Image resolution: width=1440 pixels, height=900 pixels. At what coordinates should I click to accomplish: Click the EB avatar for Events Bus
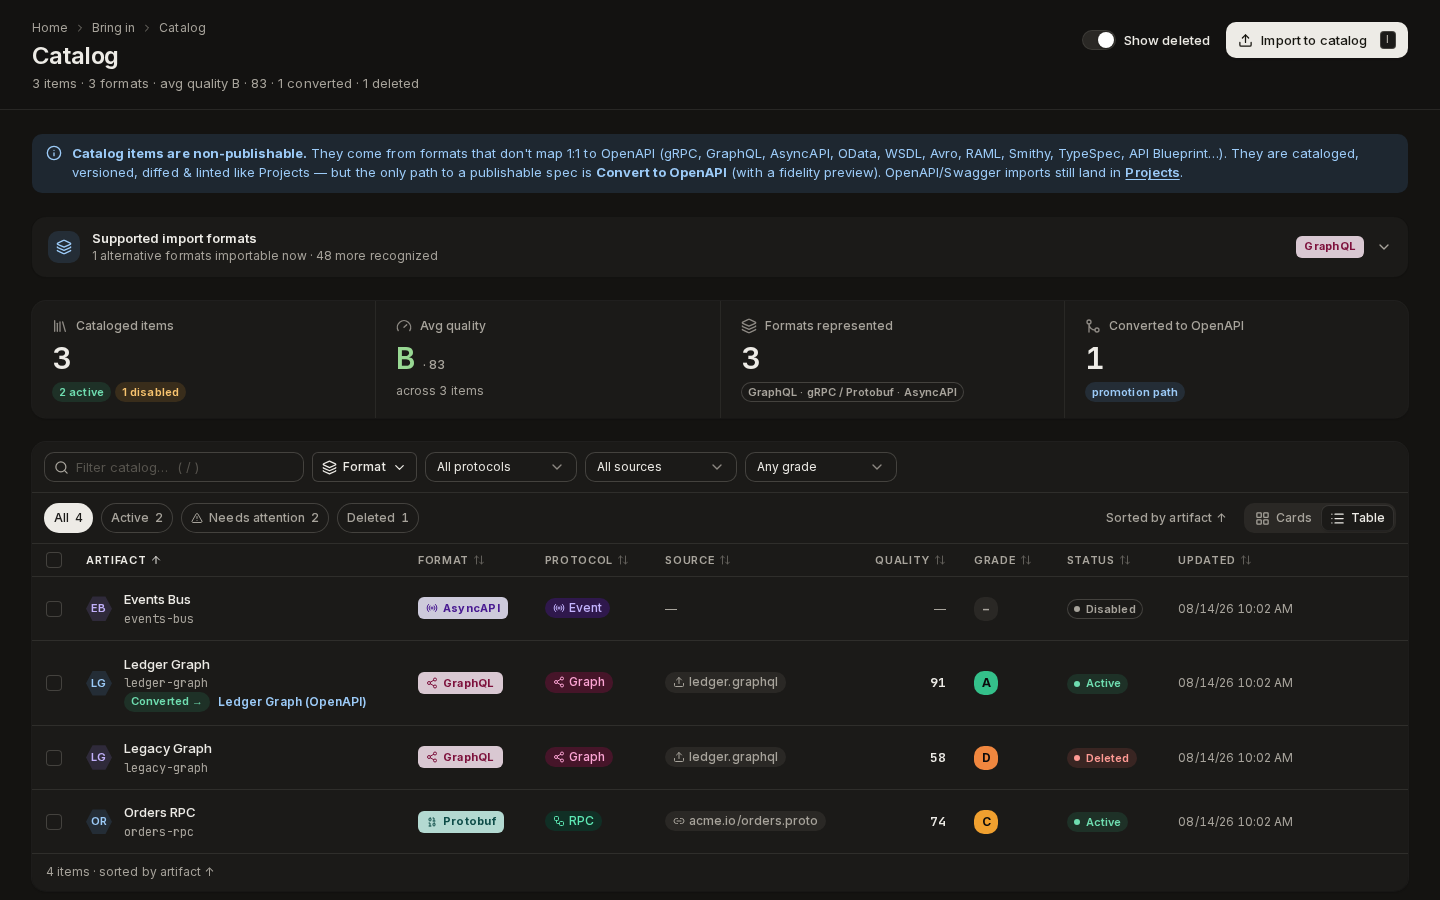click(98, 608)
